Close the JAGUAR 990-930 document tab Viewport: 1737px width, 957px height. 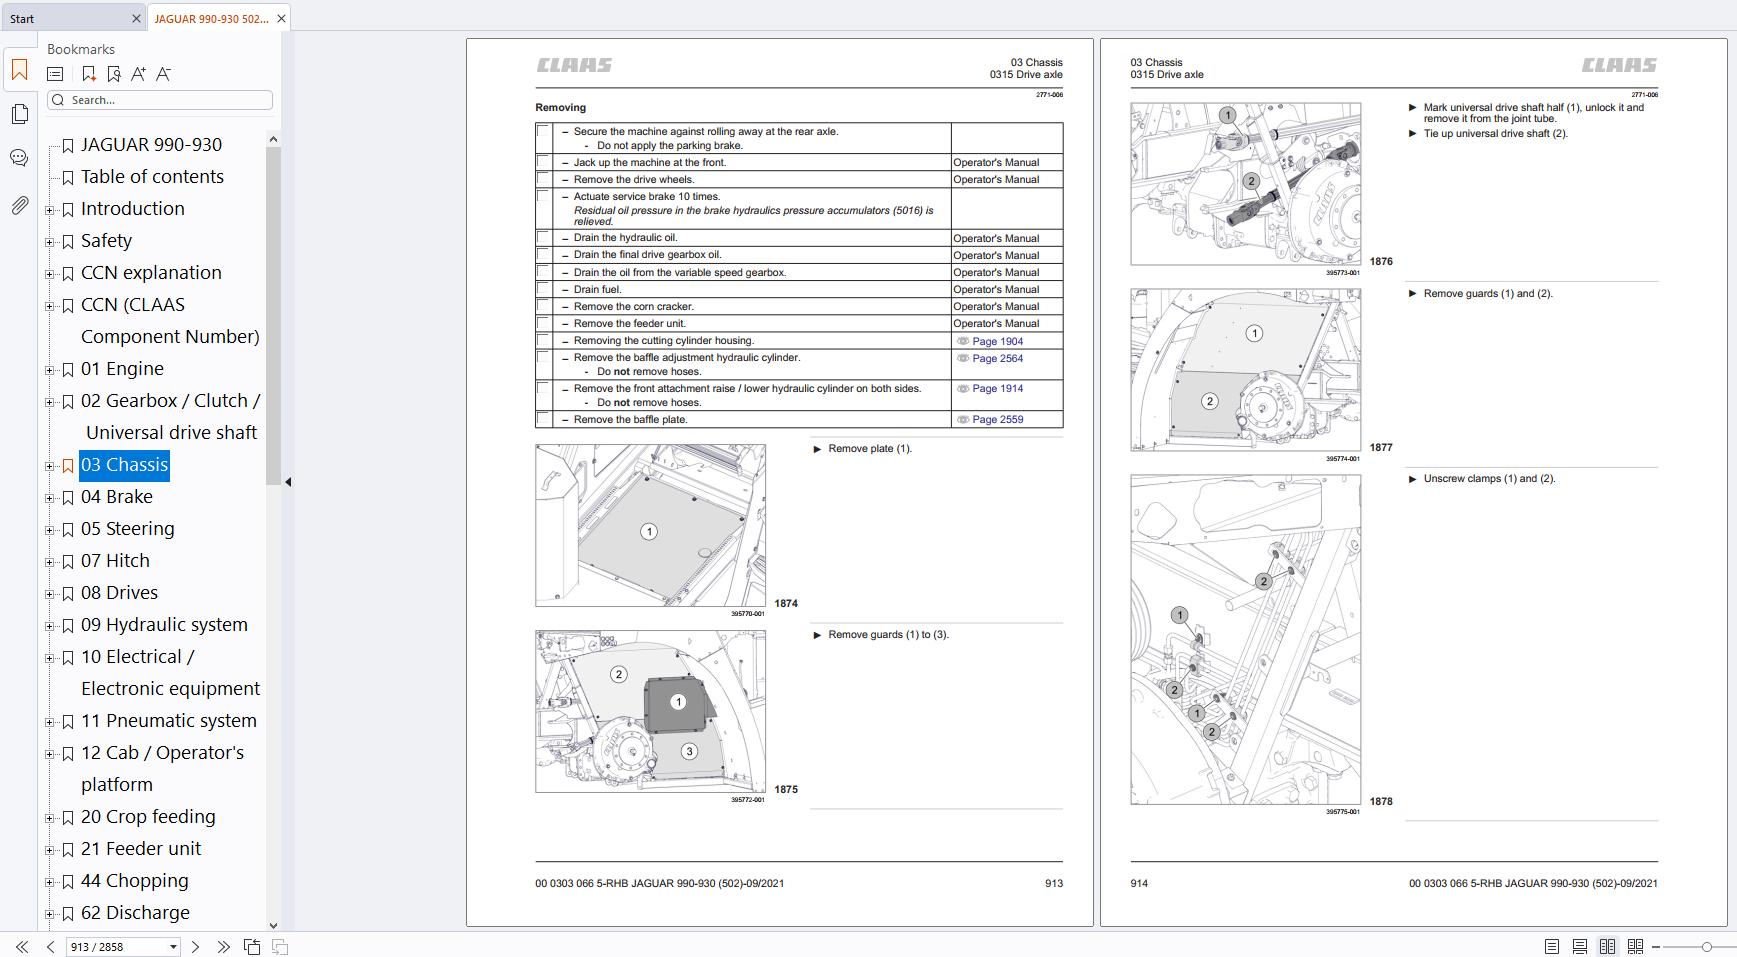point(281,18)
